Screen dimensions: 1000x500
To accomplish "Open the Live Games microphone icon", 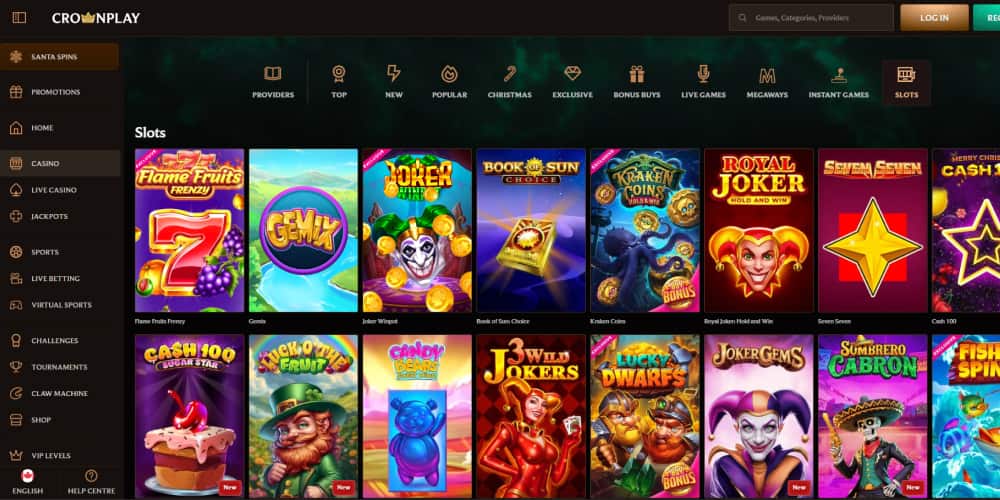I will 703,74.
